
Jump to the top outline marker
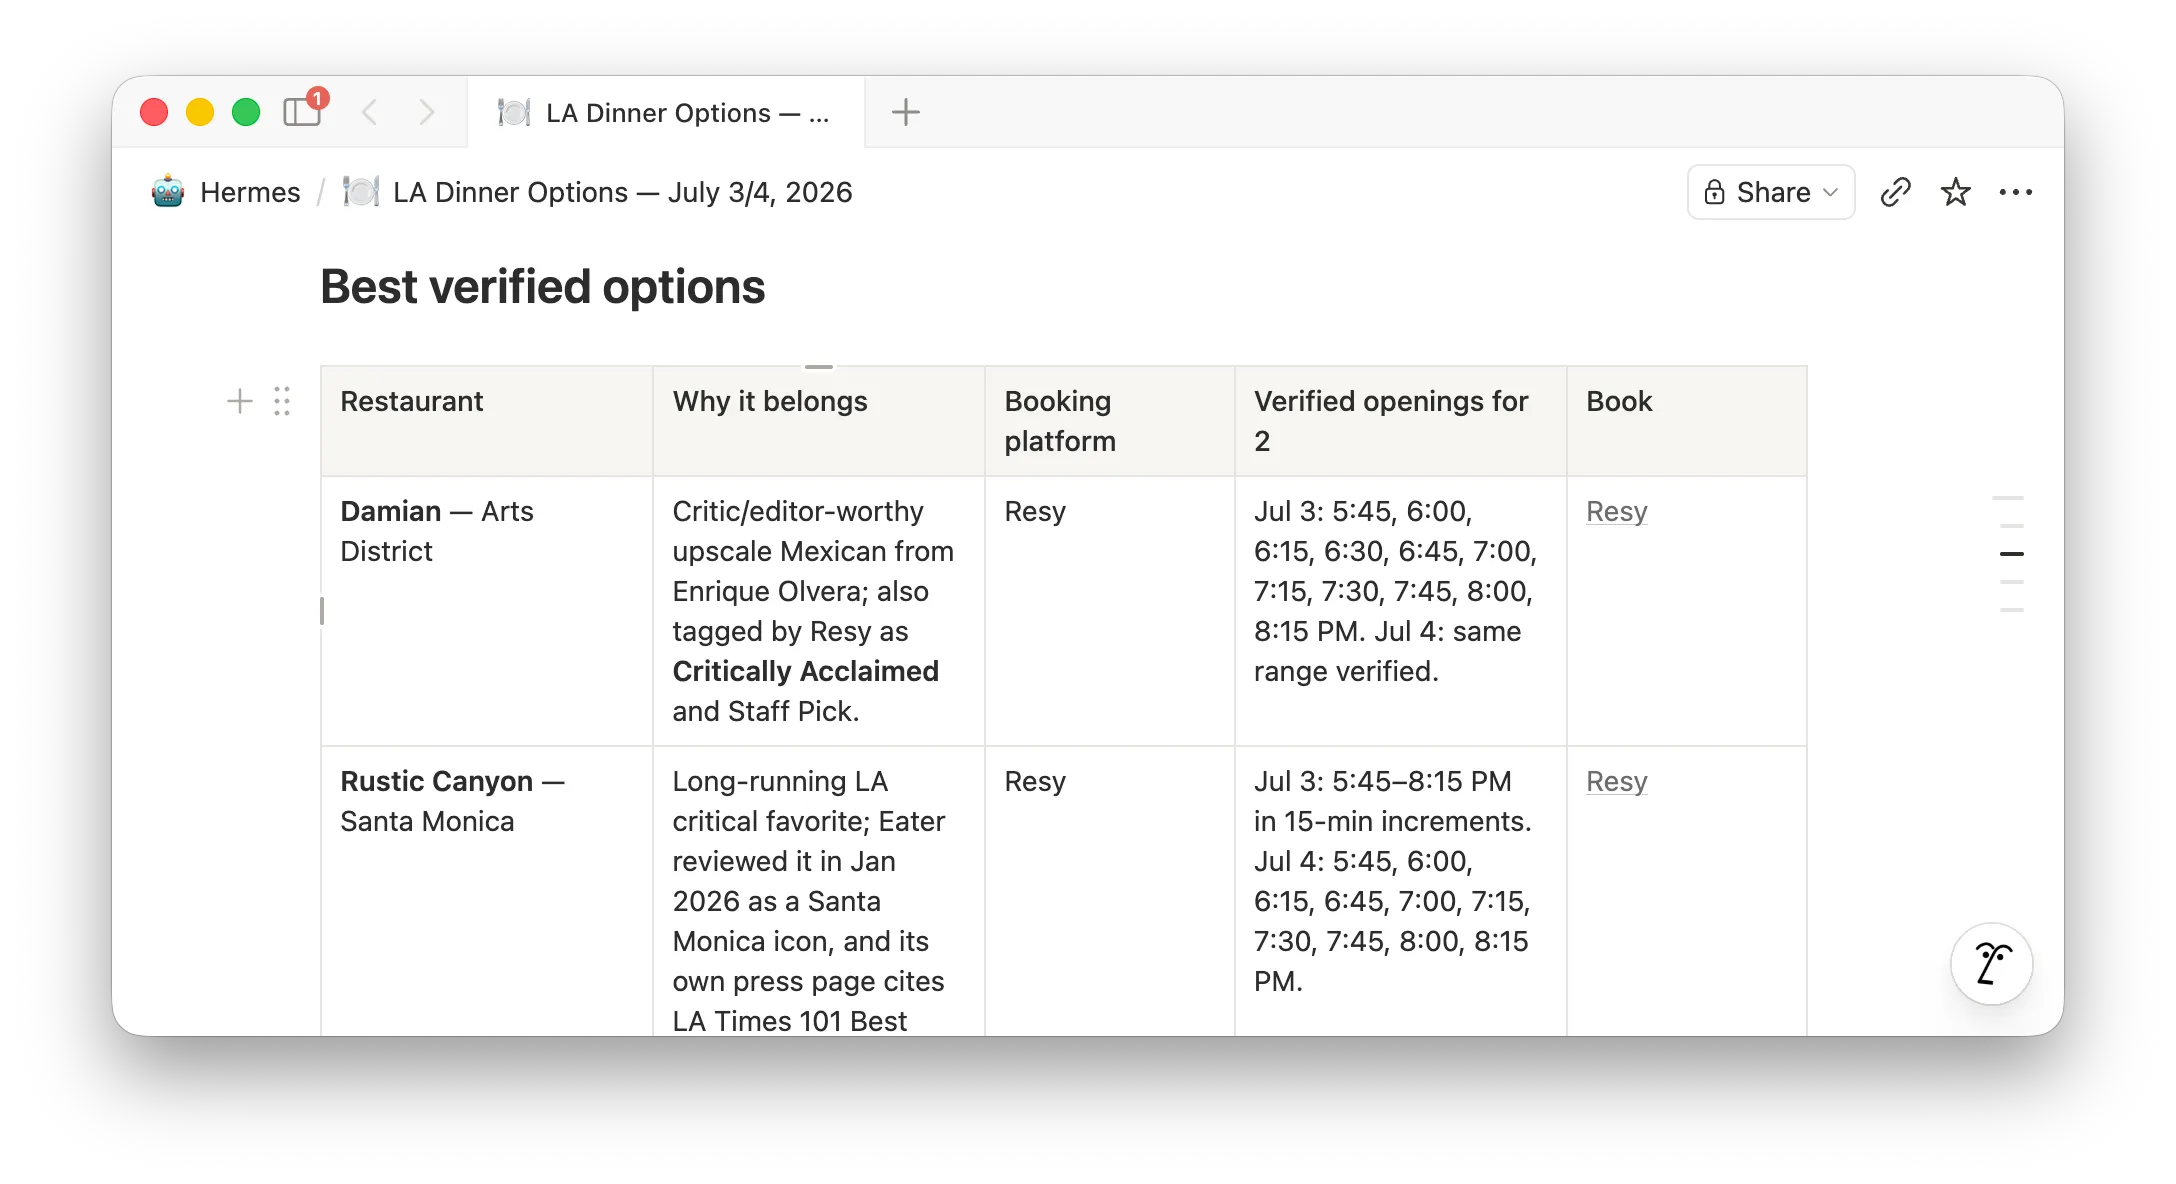pos(2008,498)
